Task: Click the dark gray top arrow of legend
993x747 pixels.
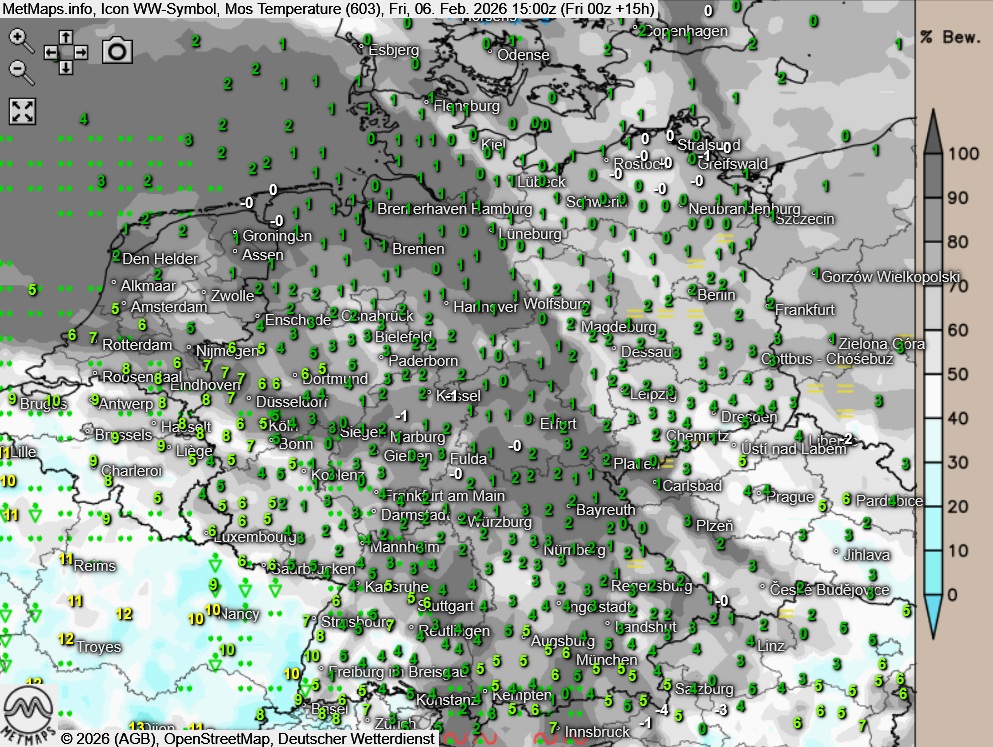Action: (x=932, y=130)
